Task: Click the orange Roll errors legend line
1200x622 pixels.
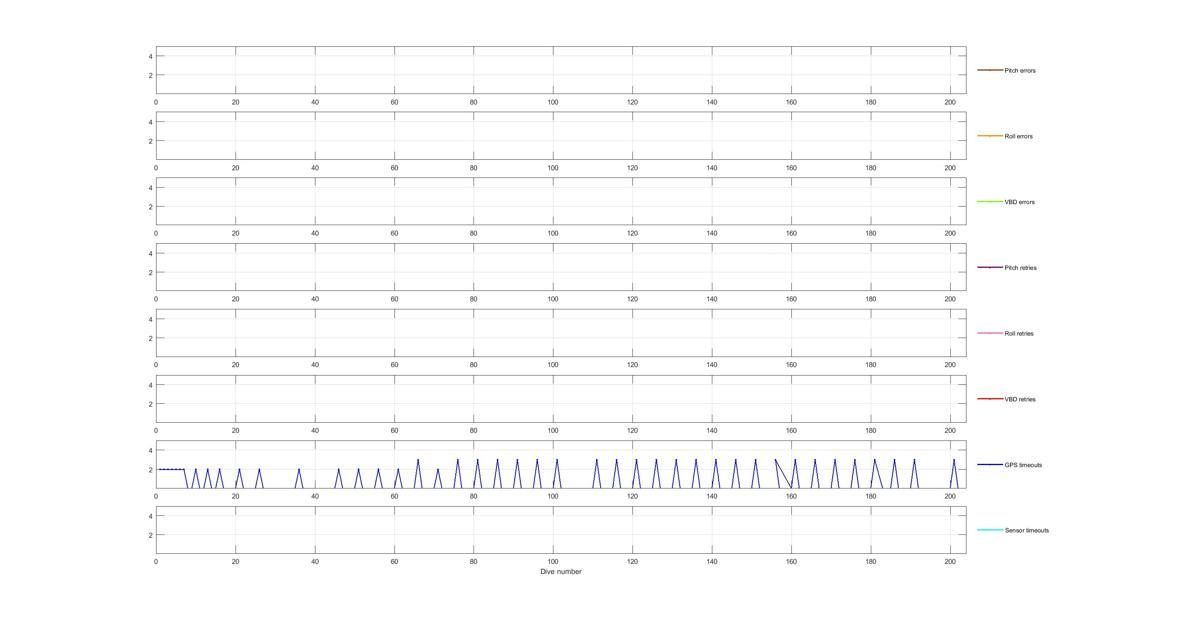Action: tap(990, 136)
